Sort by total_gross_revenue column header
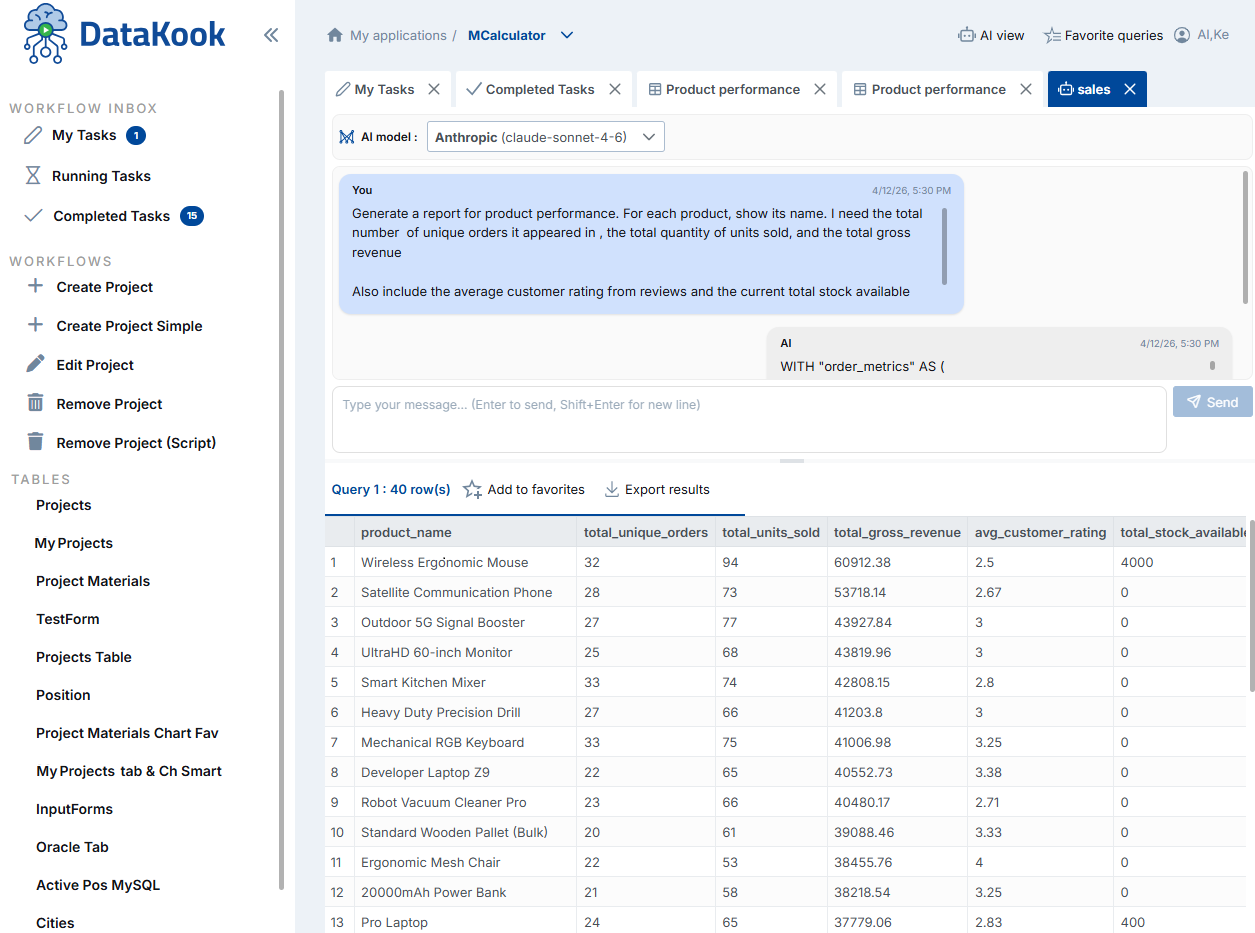 (897, 533)
